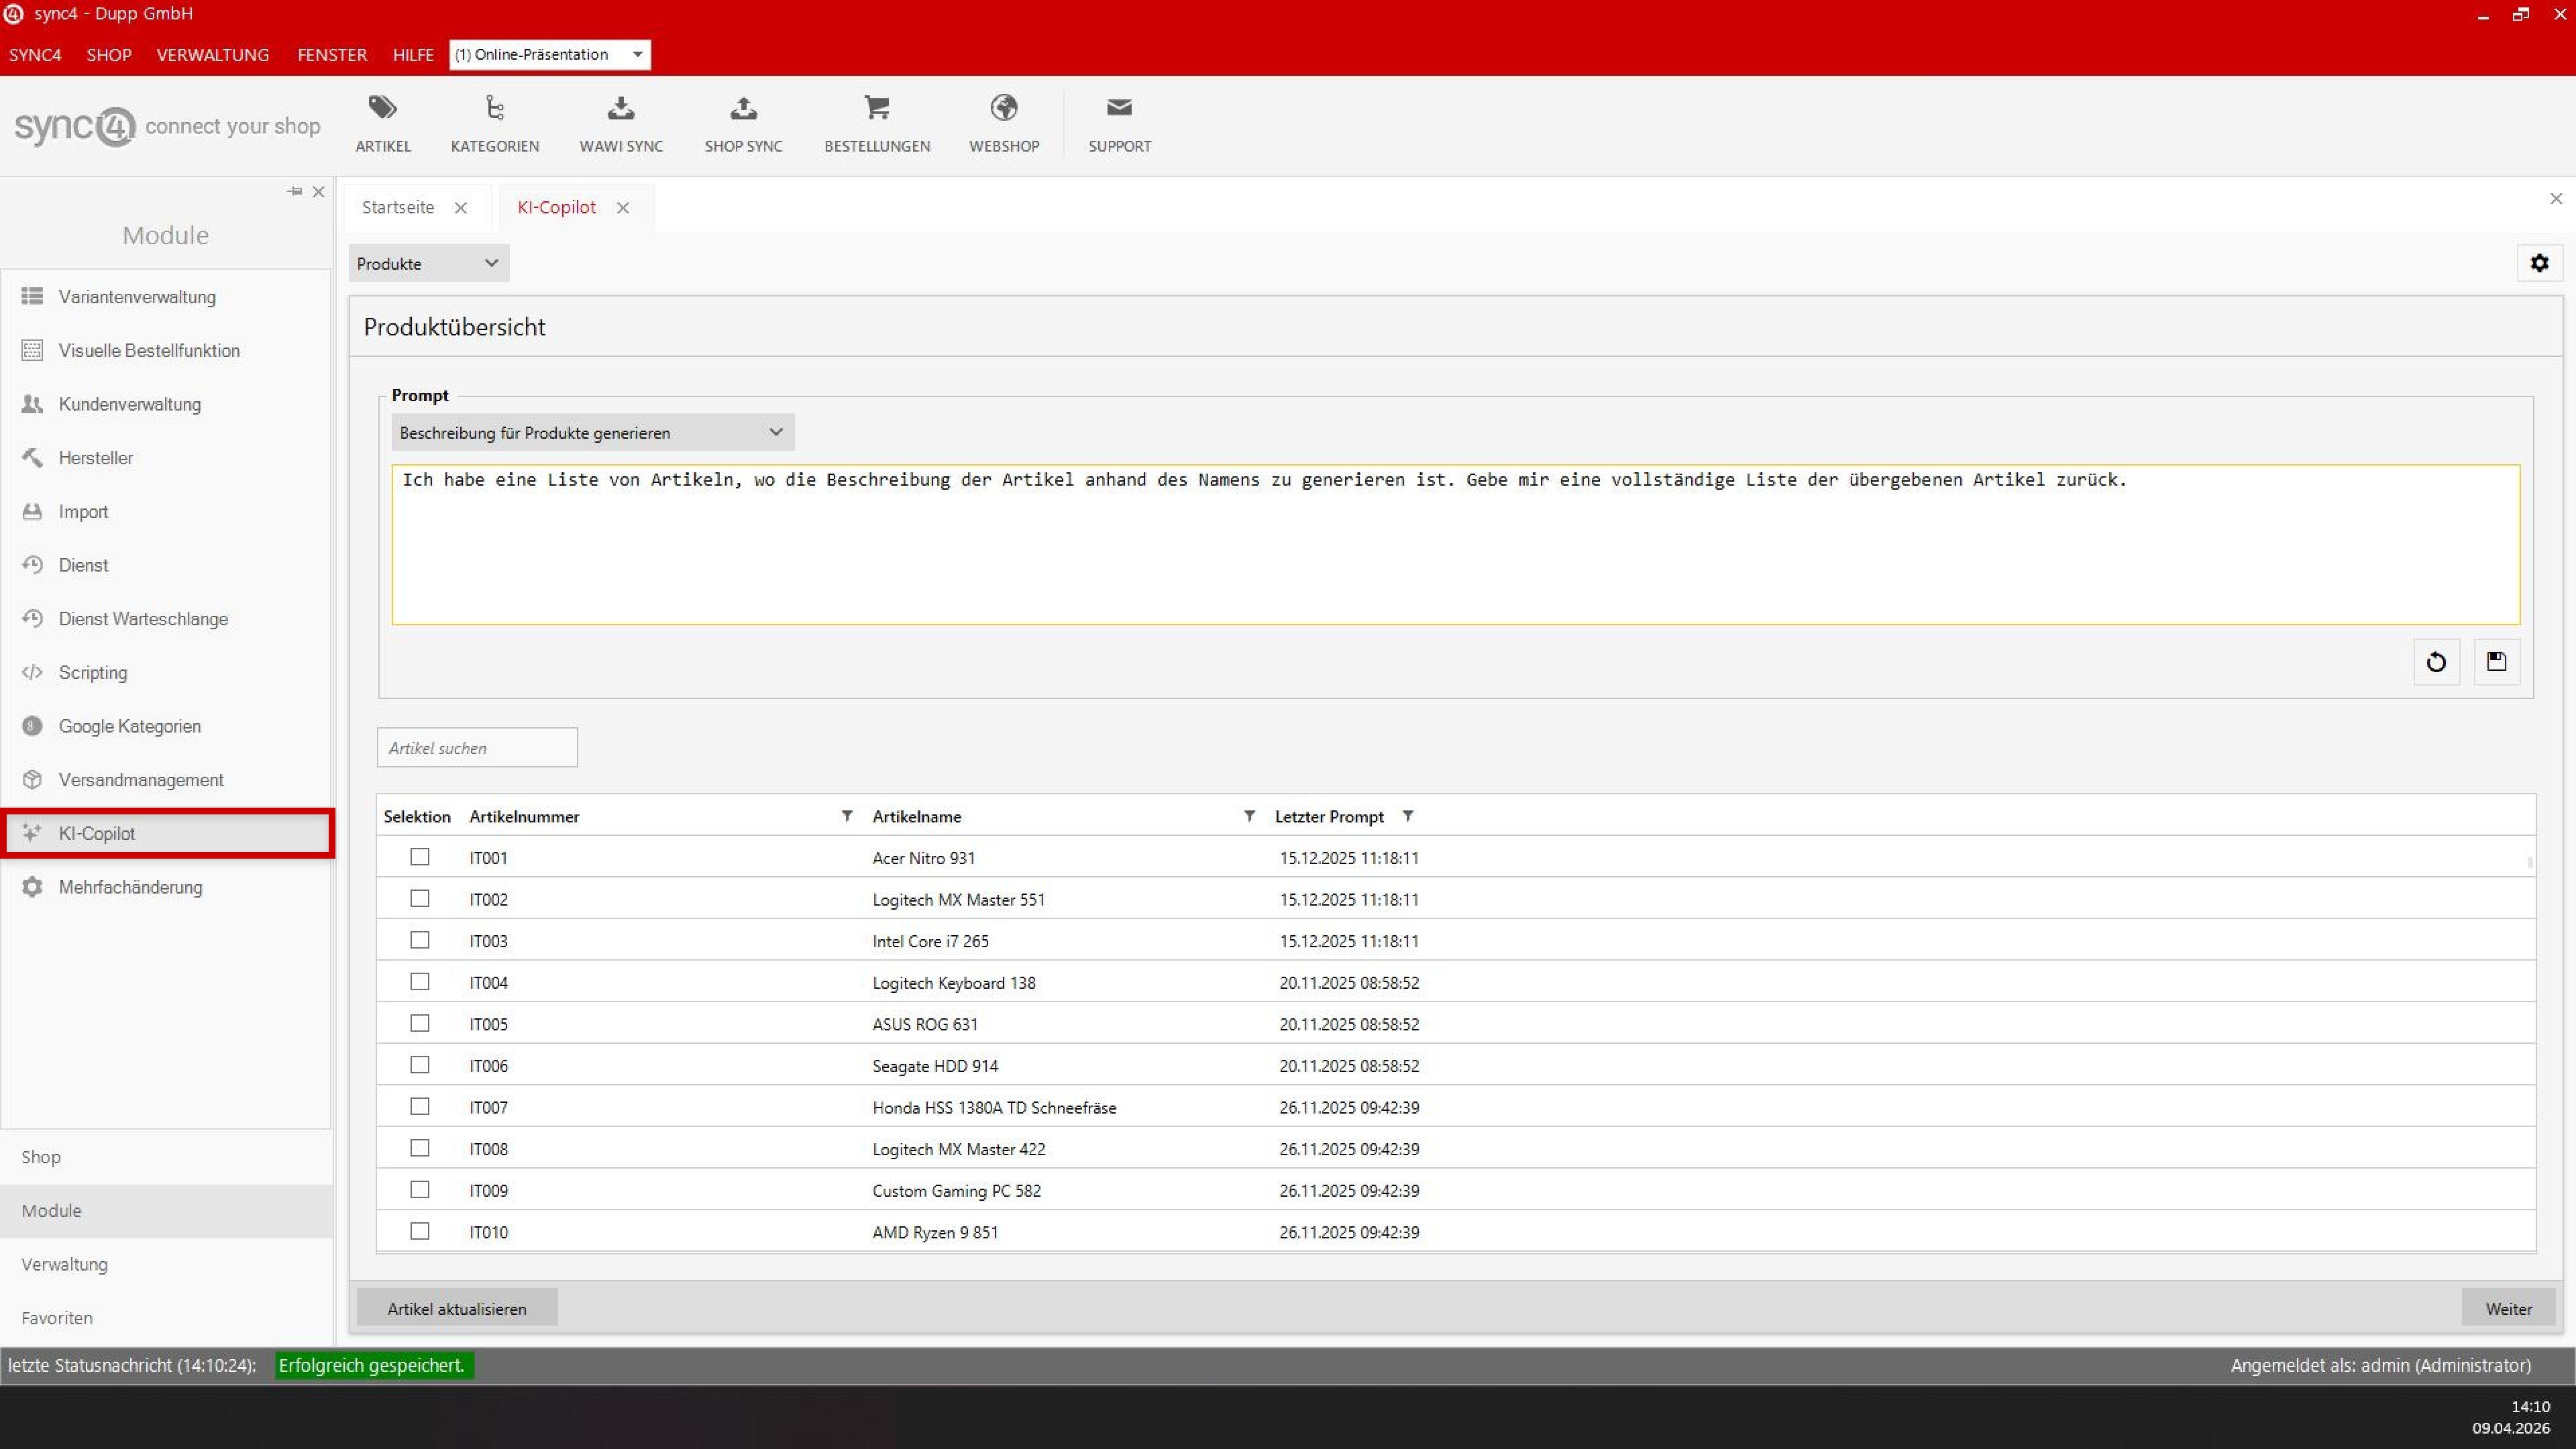The height and width of the screenshot is (1449, 2576).
Task: Click the Artikel suchen search field
Action: (477, 748)
